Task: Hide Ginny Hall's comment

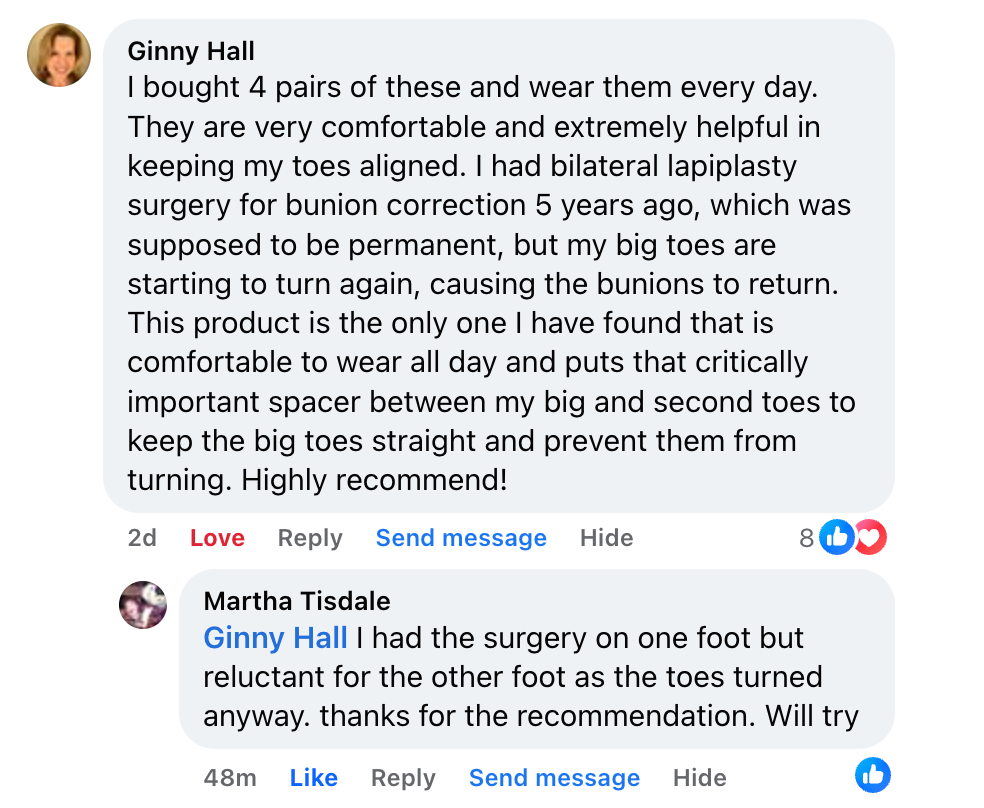Action: pyautogui.click(x=606, y=538)
